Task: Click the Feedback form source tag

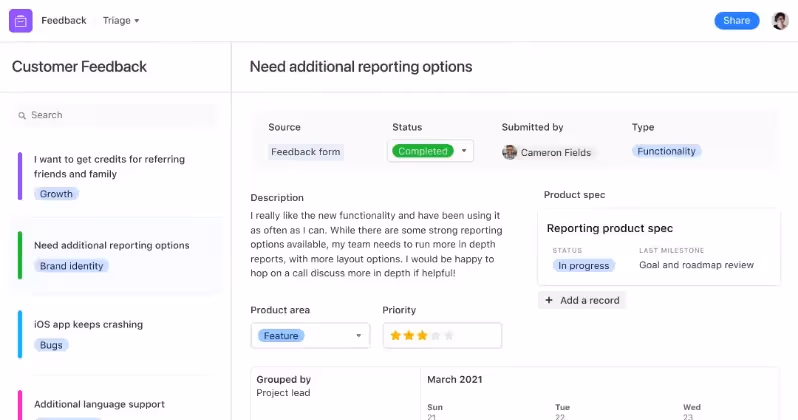Action: (x=305, y=152)
